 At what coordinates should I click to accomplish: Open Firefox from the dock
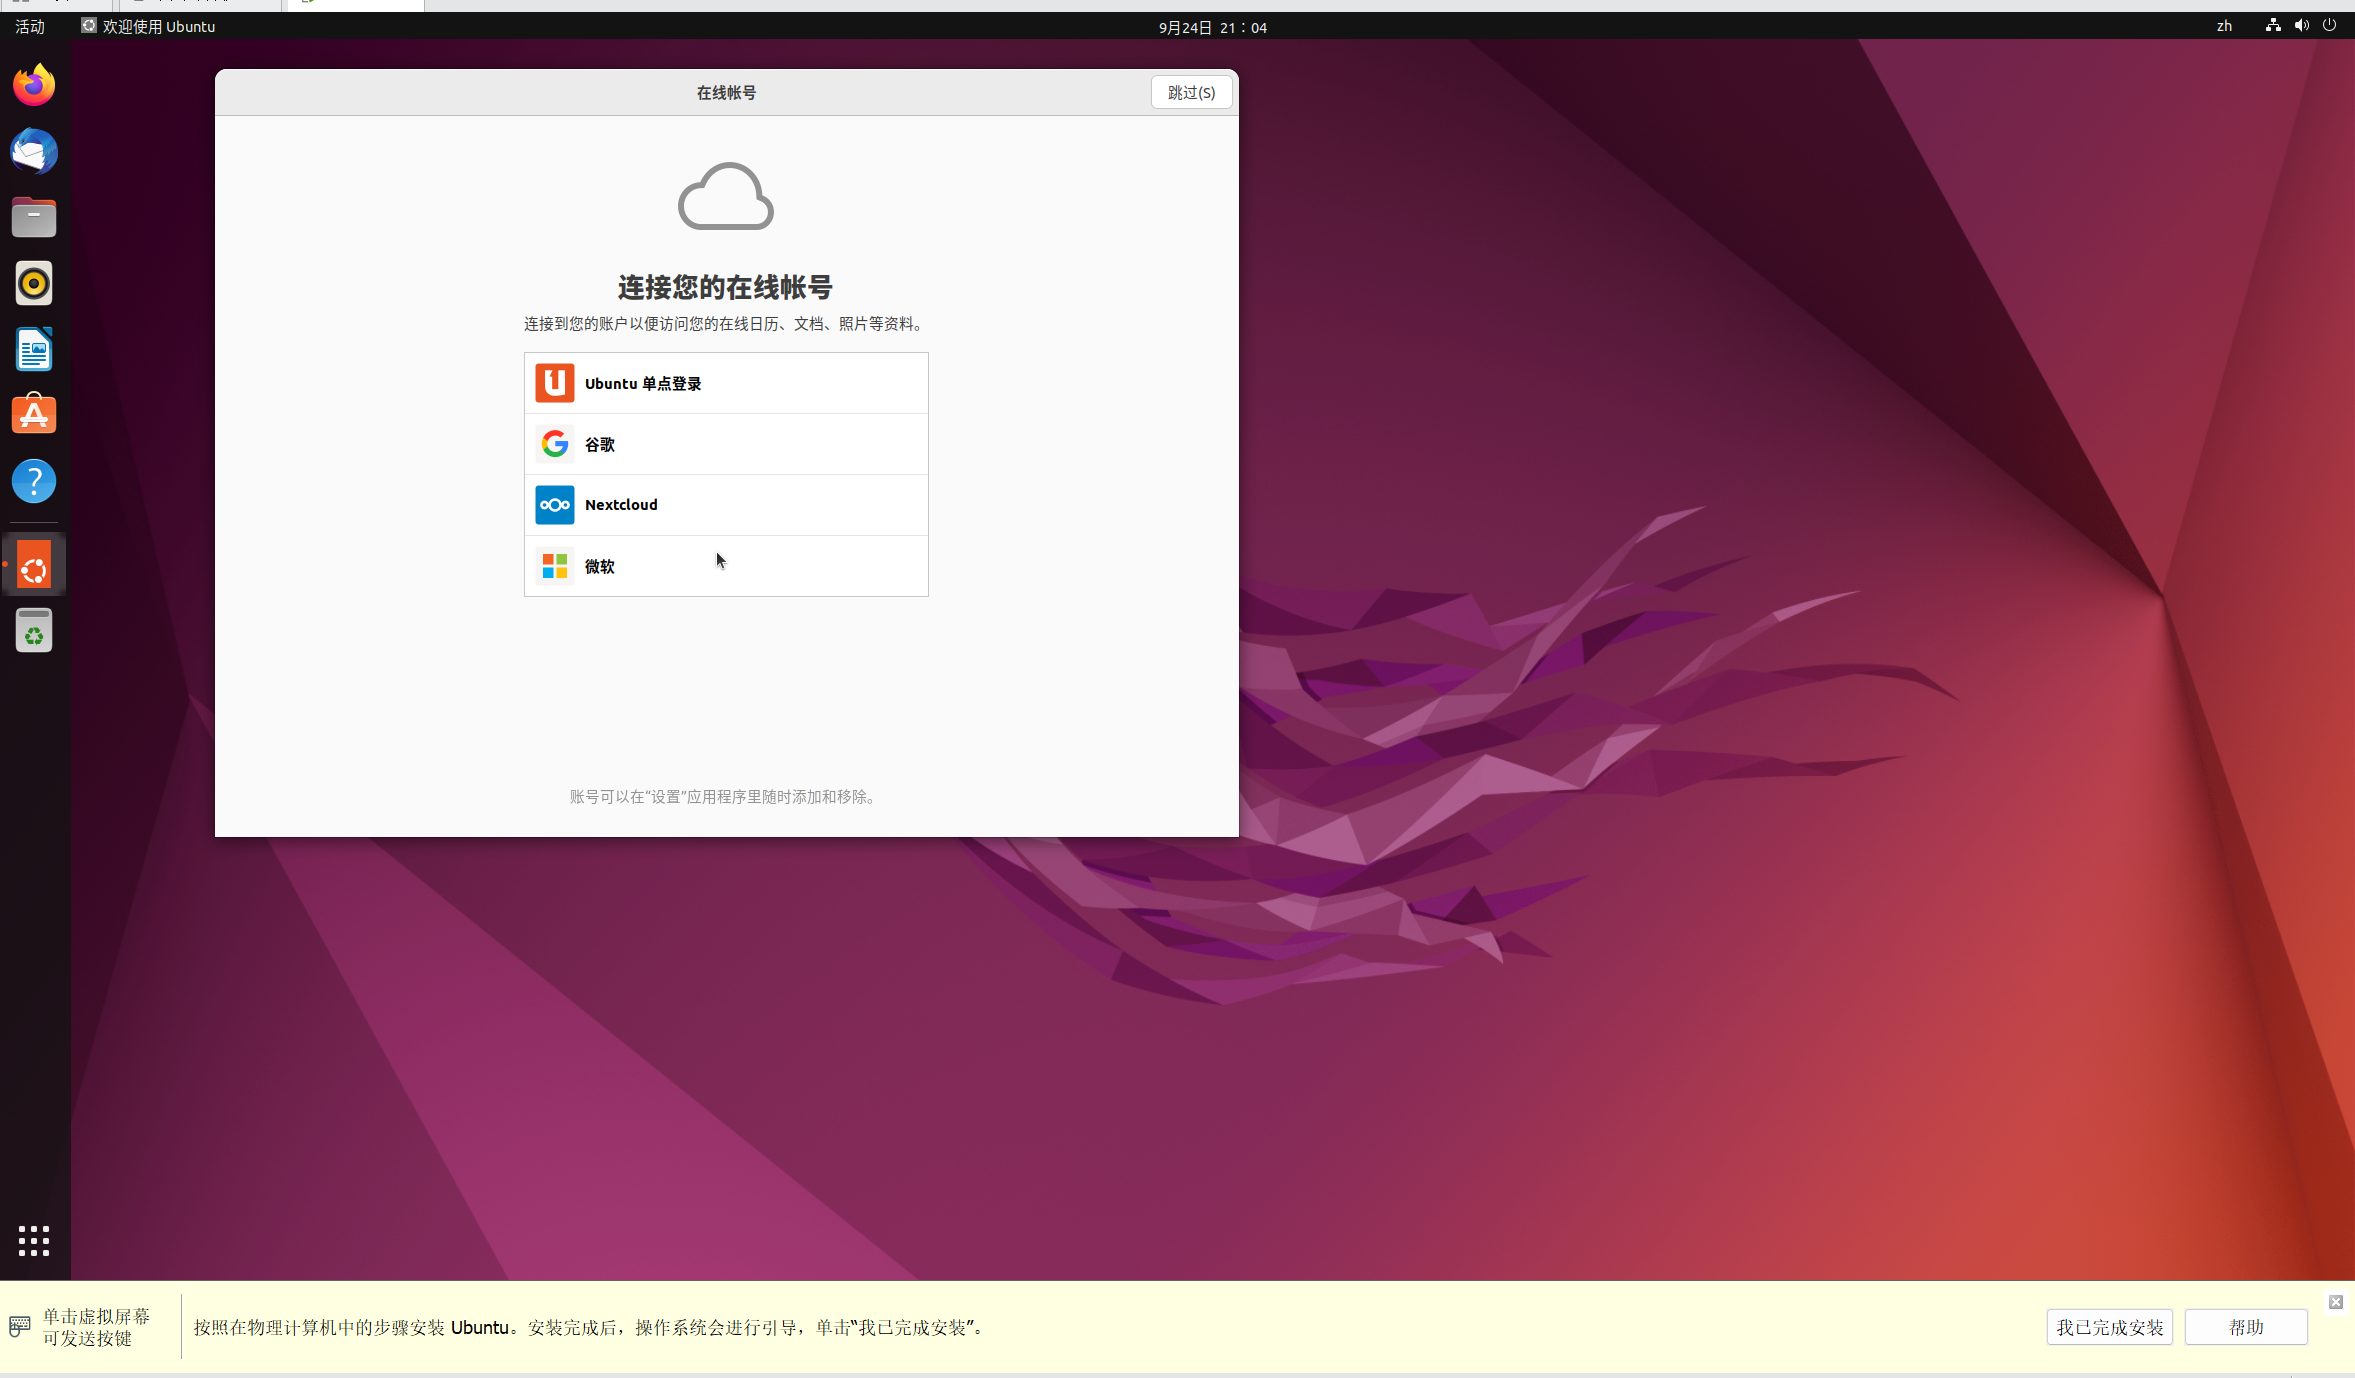click(x=34, y=85)
